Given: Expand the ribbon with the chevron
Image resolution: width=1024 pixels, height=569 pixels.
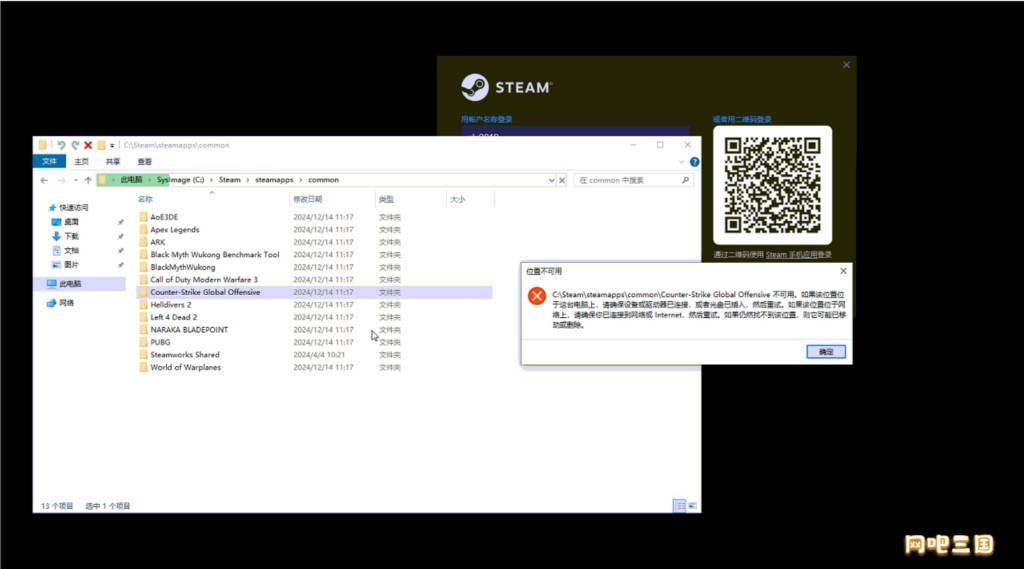Looking at the screenshot, I should [x=681, y=161].
